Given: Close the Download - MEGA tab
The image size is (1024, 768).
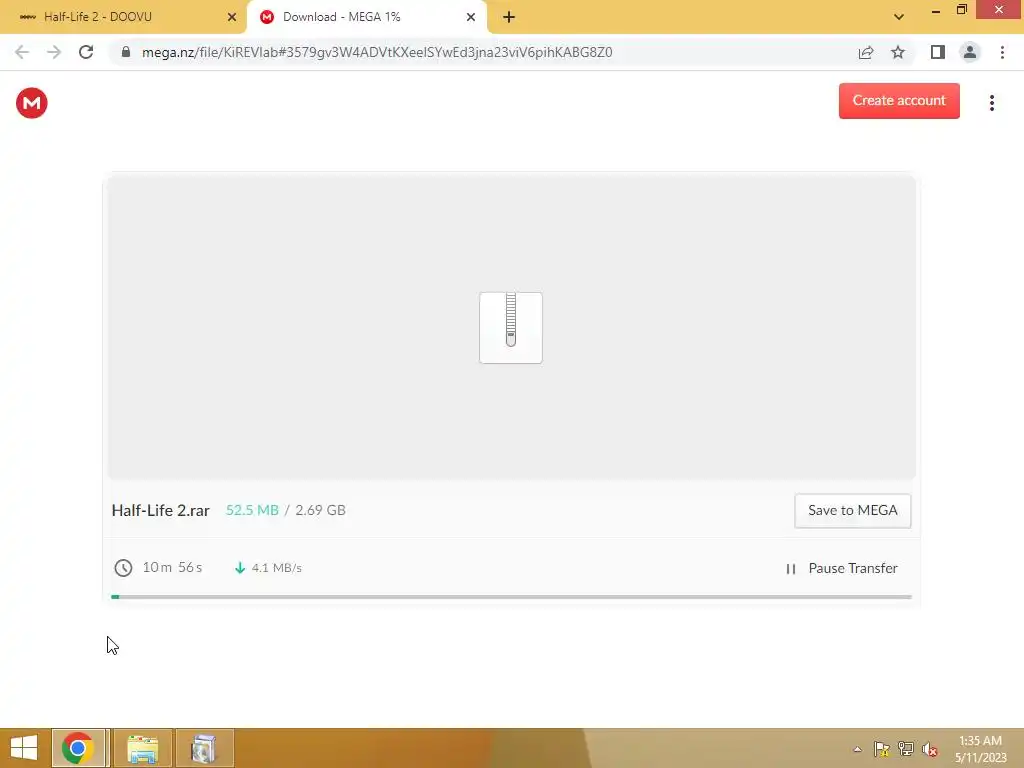Looking at the screenshot, I should point(471,17).
